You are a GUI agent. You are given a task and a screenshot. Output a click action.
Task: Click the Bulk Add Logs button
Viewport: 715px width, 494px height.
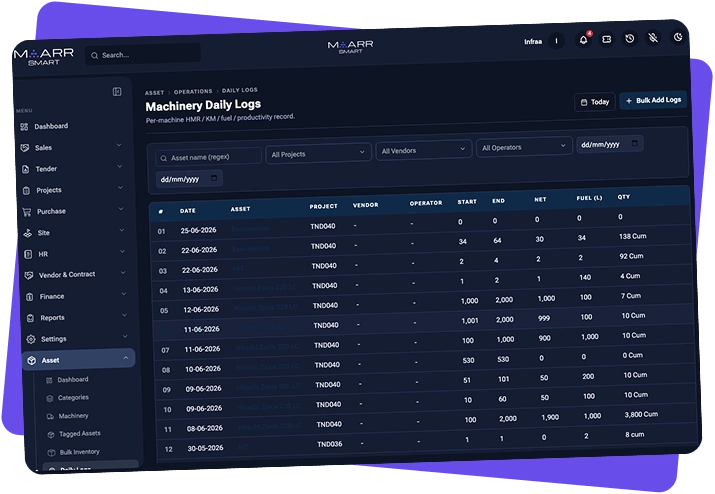click(x=653, y=100)
